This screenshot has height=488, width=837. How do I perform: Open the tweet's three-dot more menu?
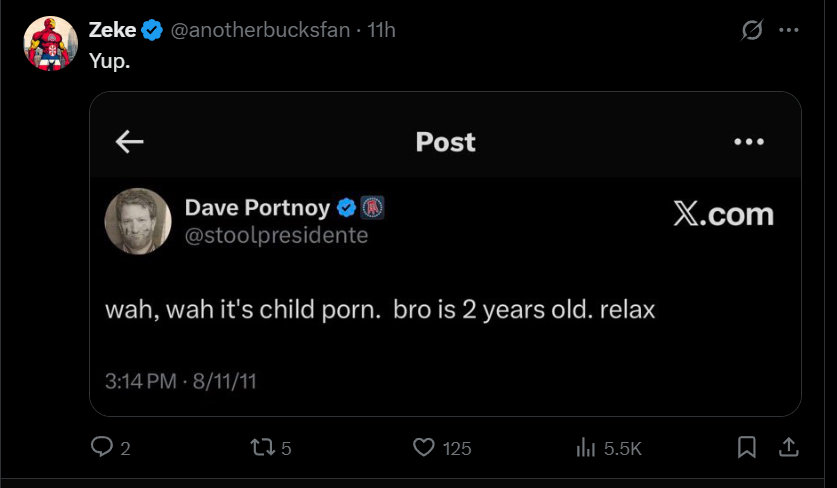(789, 31)
